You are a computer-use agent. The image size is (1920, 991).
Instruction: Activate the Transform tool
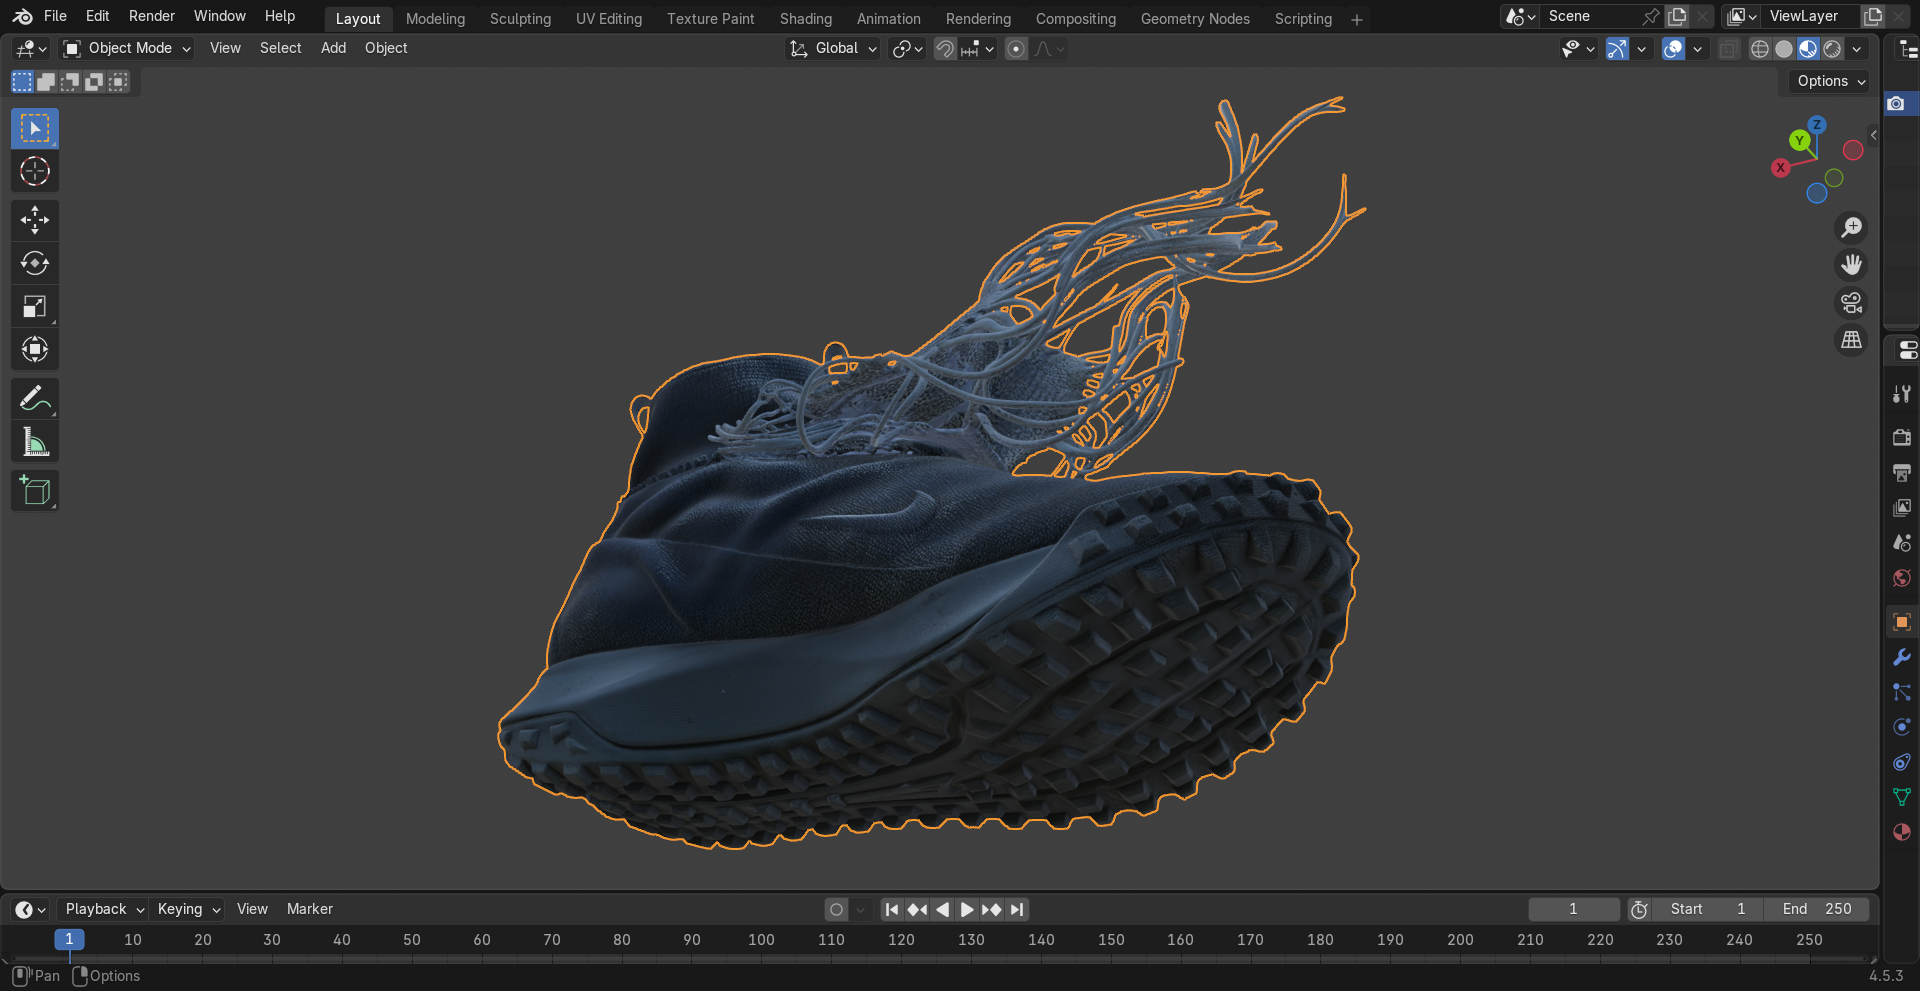pos(35,349)
